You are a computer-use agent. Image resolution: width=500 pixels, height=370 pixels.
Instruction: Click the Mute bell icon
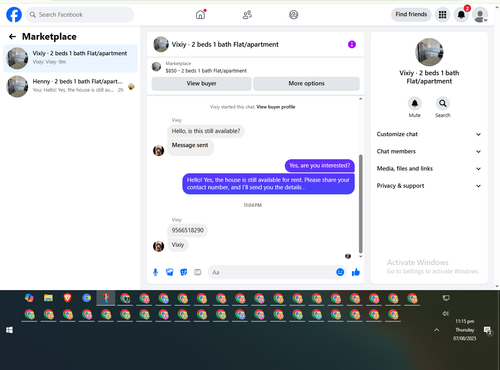(415, 103)
